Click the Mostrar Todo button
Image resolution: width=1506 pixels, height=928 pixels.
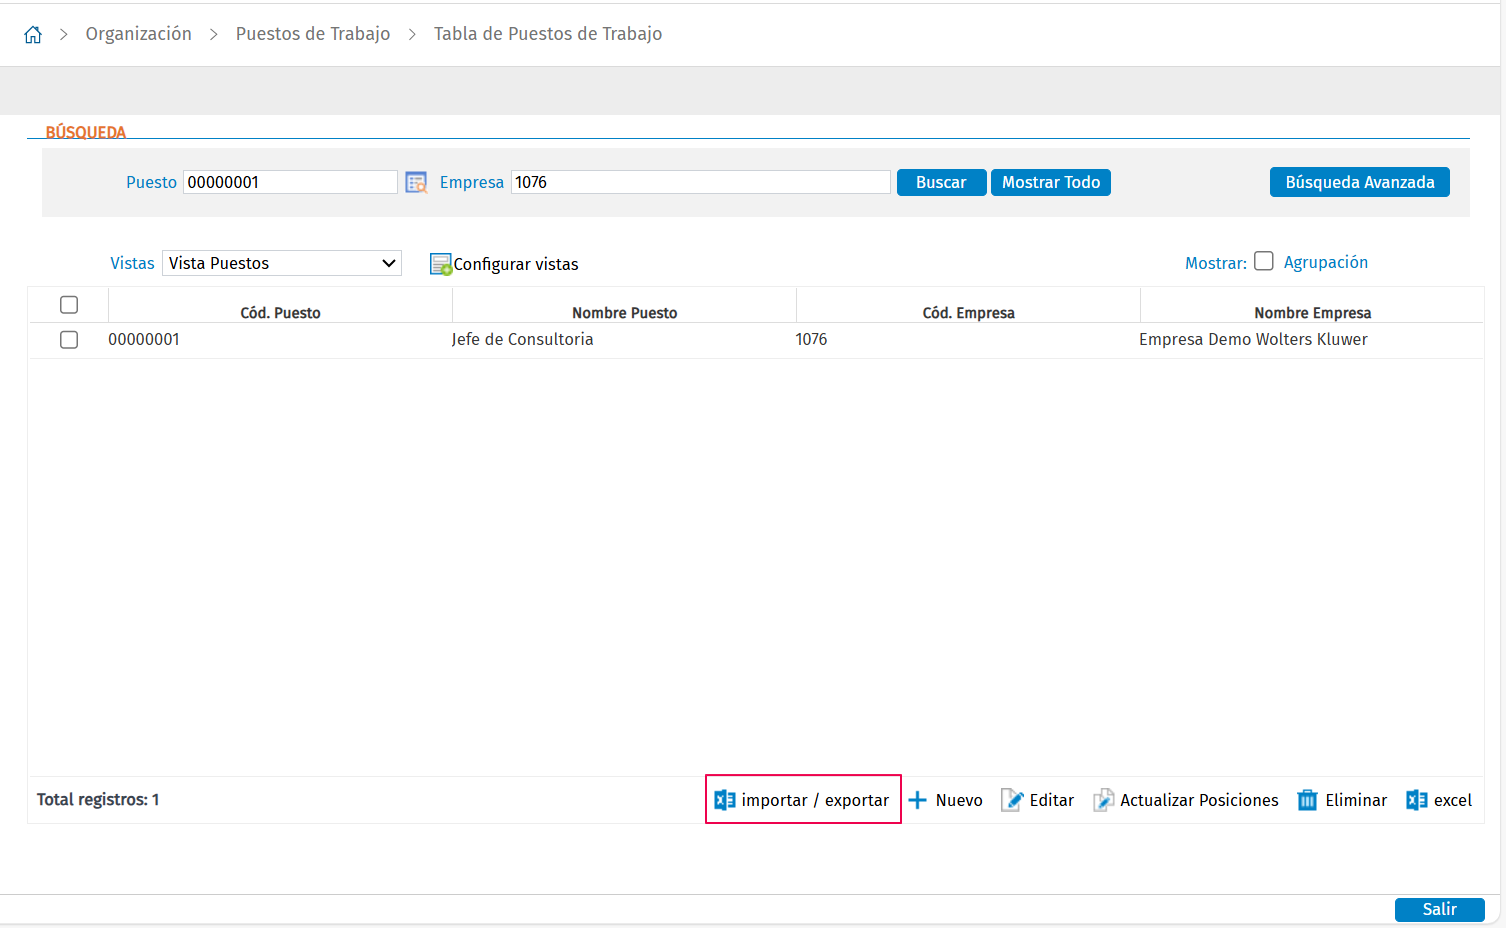tap(1051, 182)
